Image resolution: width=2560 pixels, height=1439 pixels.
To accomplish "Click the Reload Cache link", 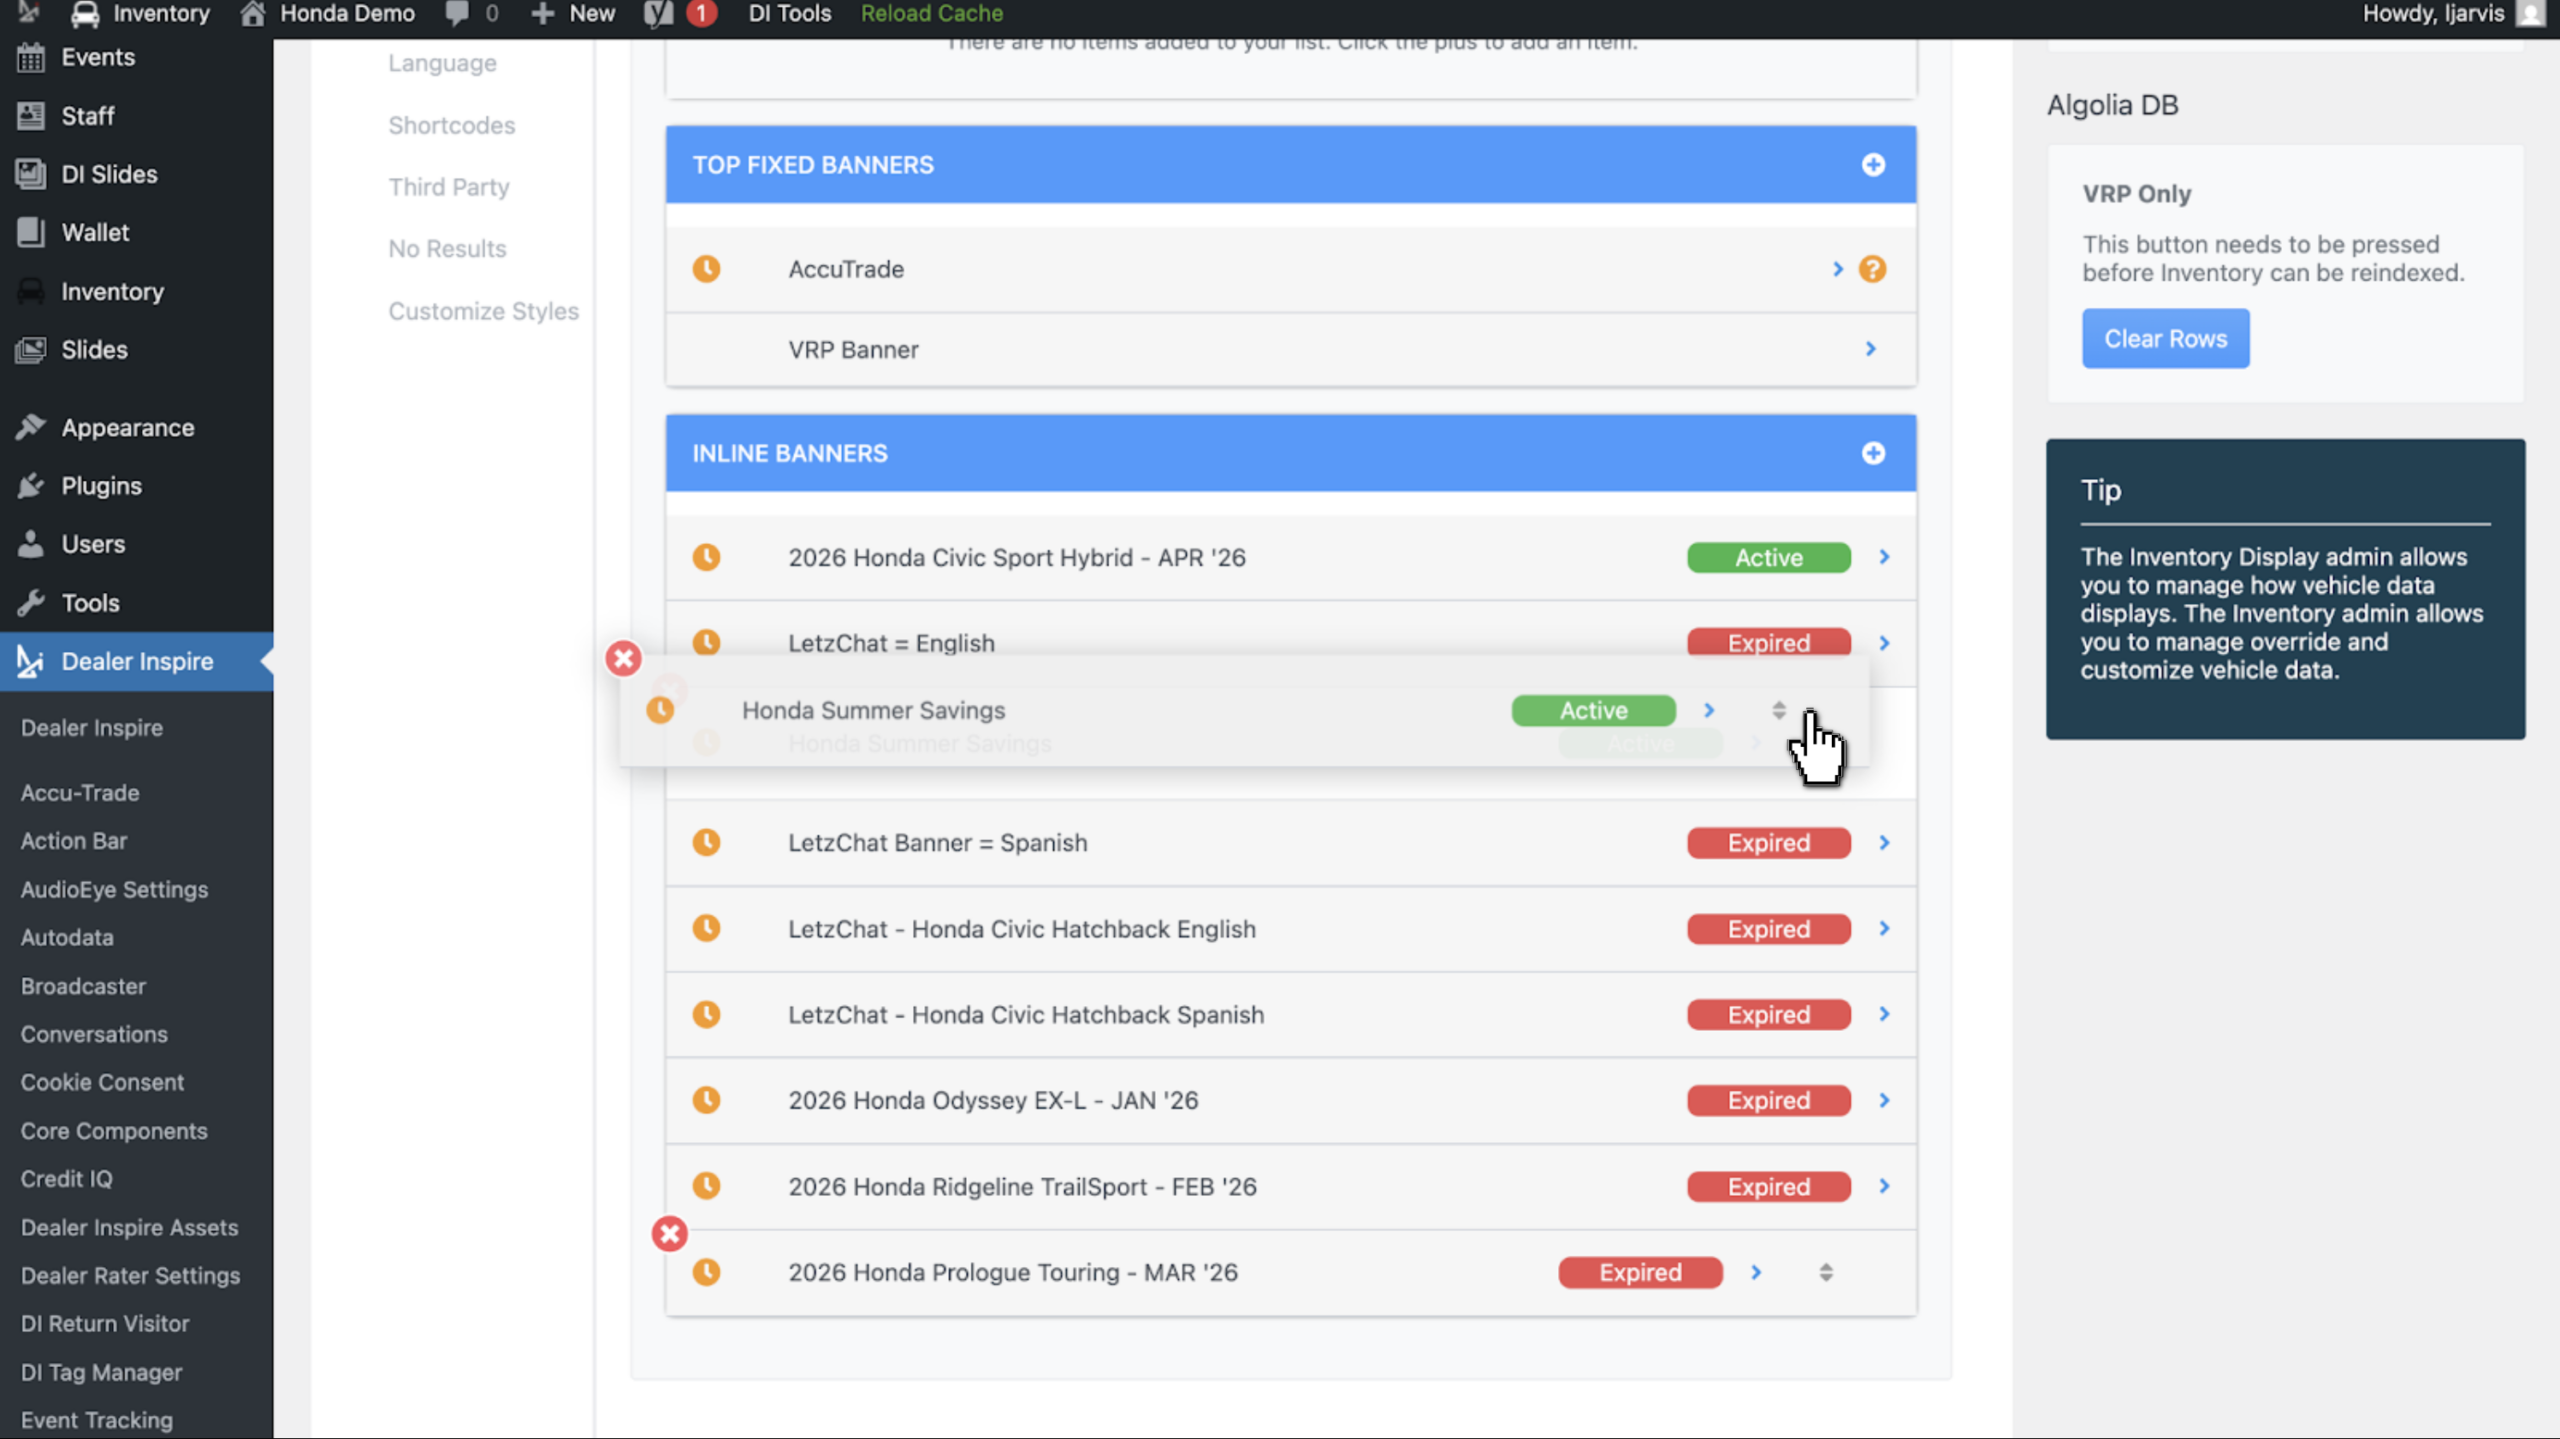I will click(932, 13).
